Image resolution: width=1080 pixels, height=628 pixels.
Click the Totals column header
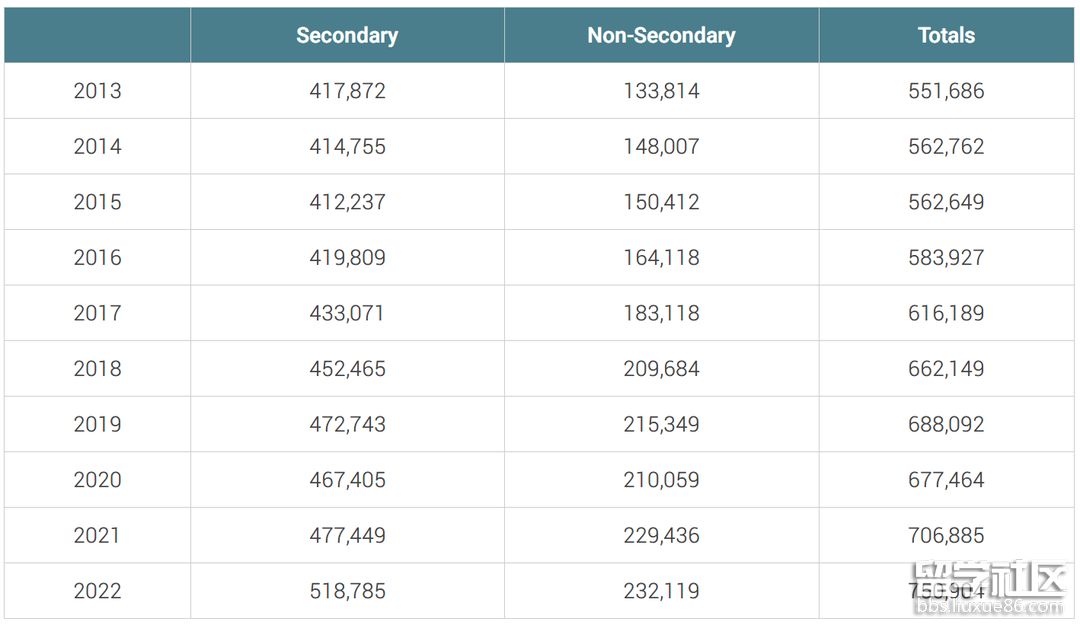[x=946, y=35]
